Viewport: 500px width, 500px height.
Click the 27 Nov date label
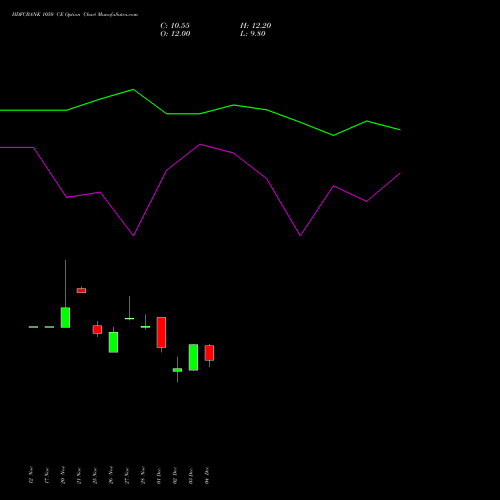pos(127,475)
